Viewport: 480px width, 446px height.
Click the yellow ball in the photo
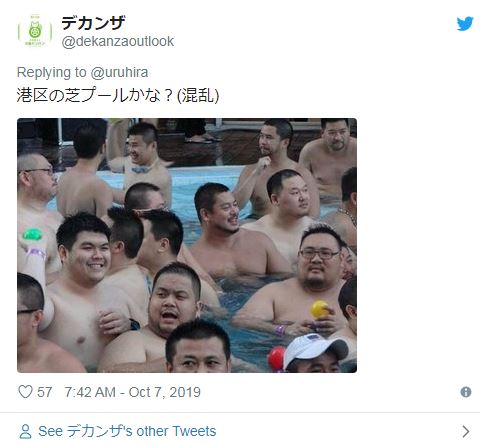pos(320,309)
